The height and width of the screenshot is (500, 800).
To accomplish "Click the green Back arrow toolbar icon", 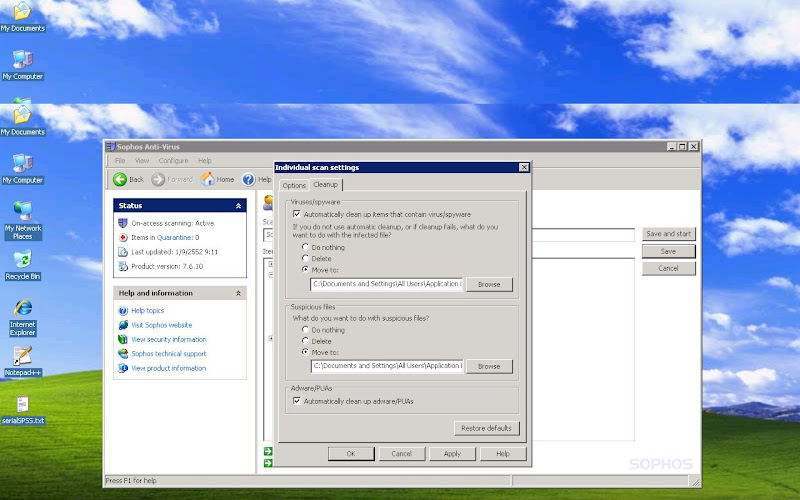I will 120,179.
